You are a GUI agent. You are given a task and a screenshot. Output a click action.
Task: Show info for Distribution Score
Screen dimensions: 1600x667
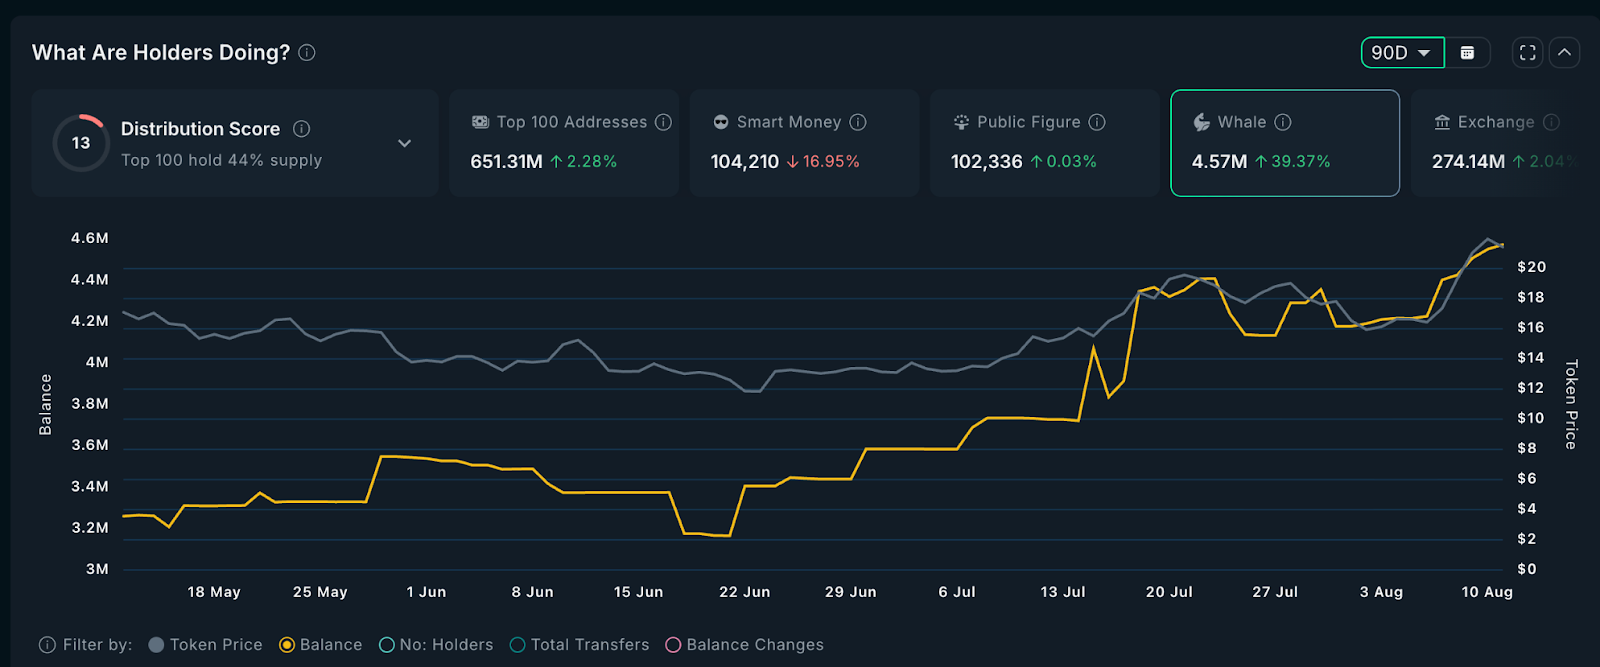[301, 129]
